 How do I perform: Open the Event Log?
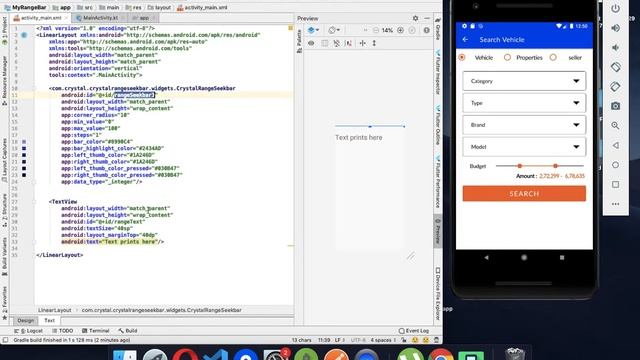click(414, 331)
